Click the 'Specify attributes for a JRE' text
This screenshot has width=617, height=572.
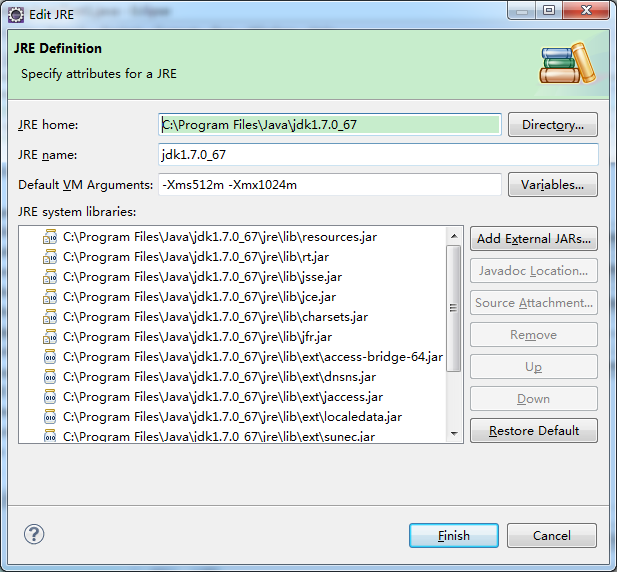pyautogui.click(x=99, y=74)
